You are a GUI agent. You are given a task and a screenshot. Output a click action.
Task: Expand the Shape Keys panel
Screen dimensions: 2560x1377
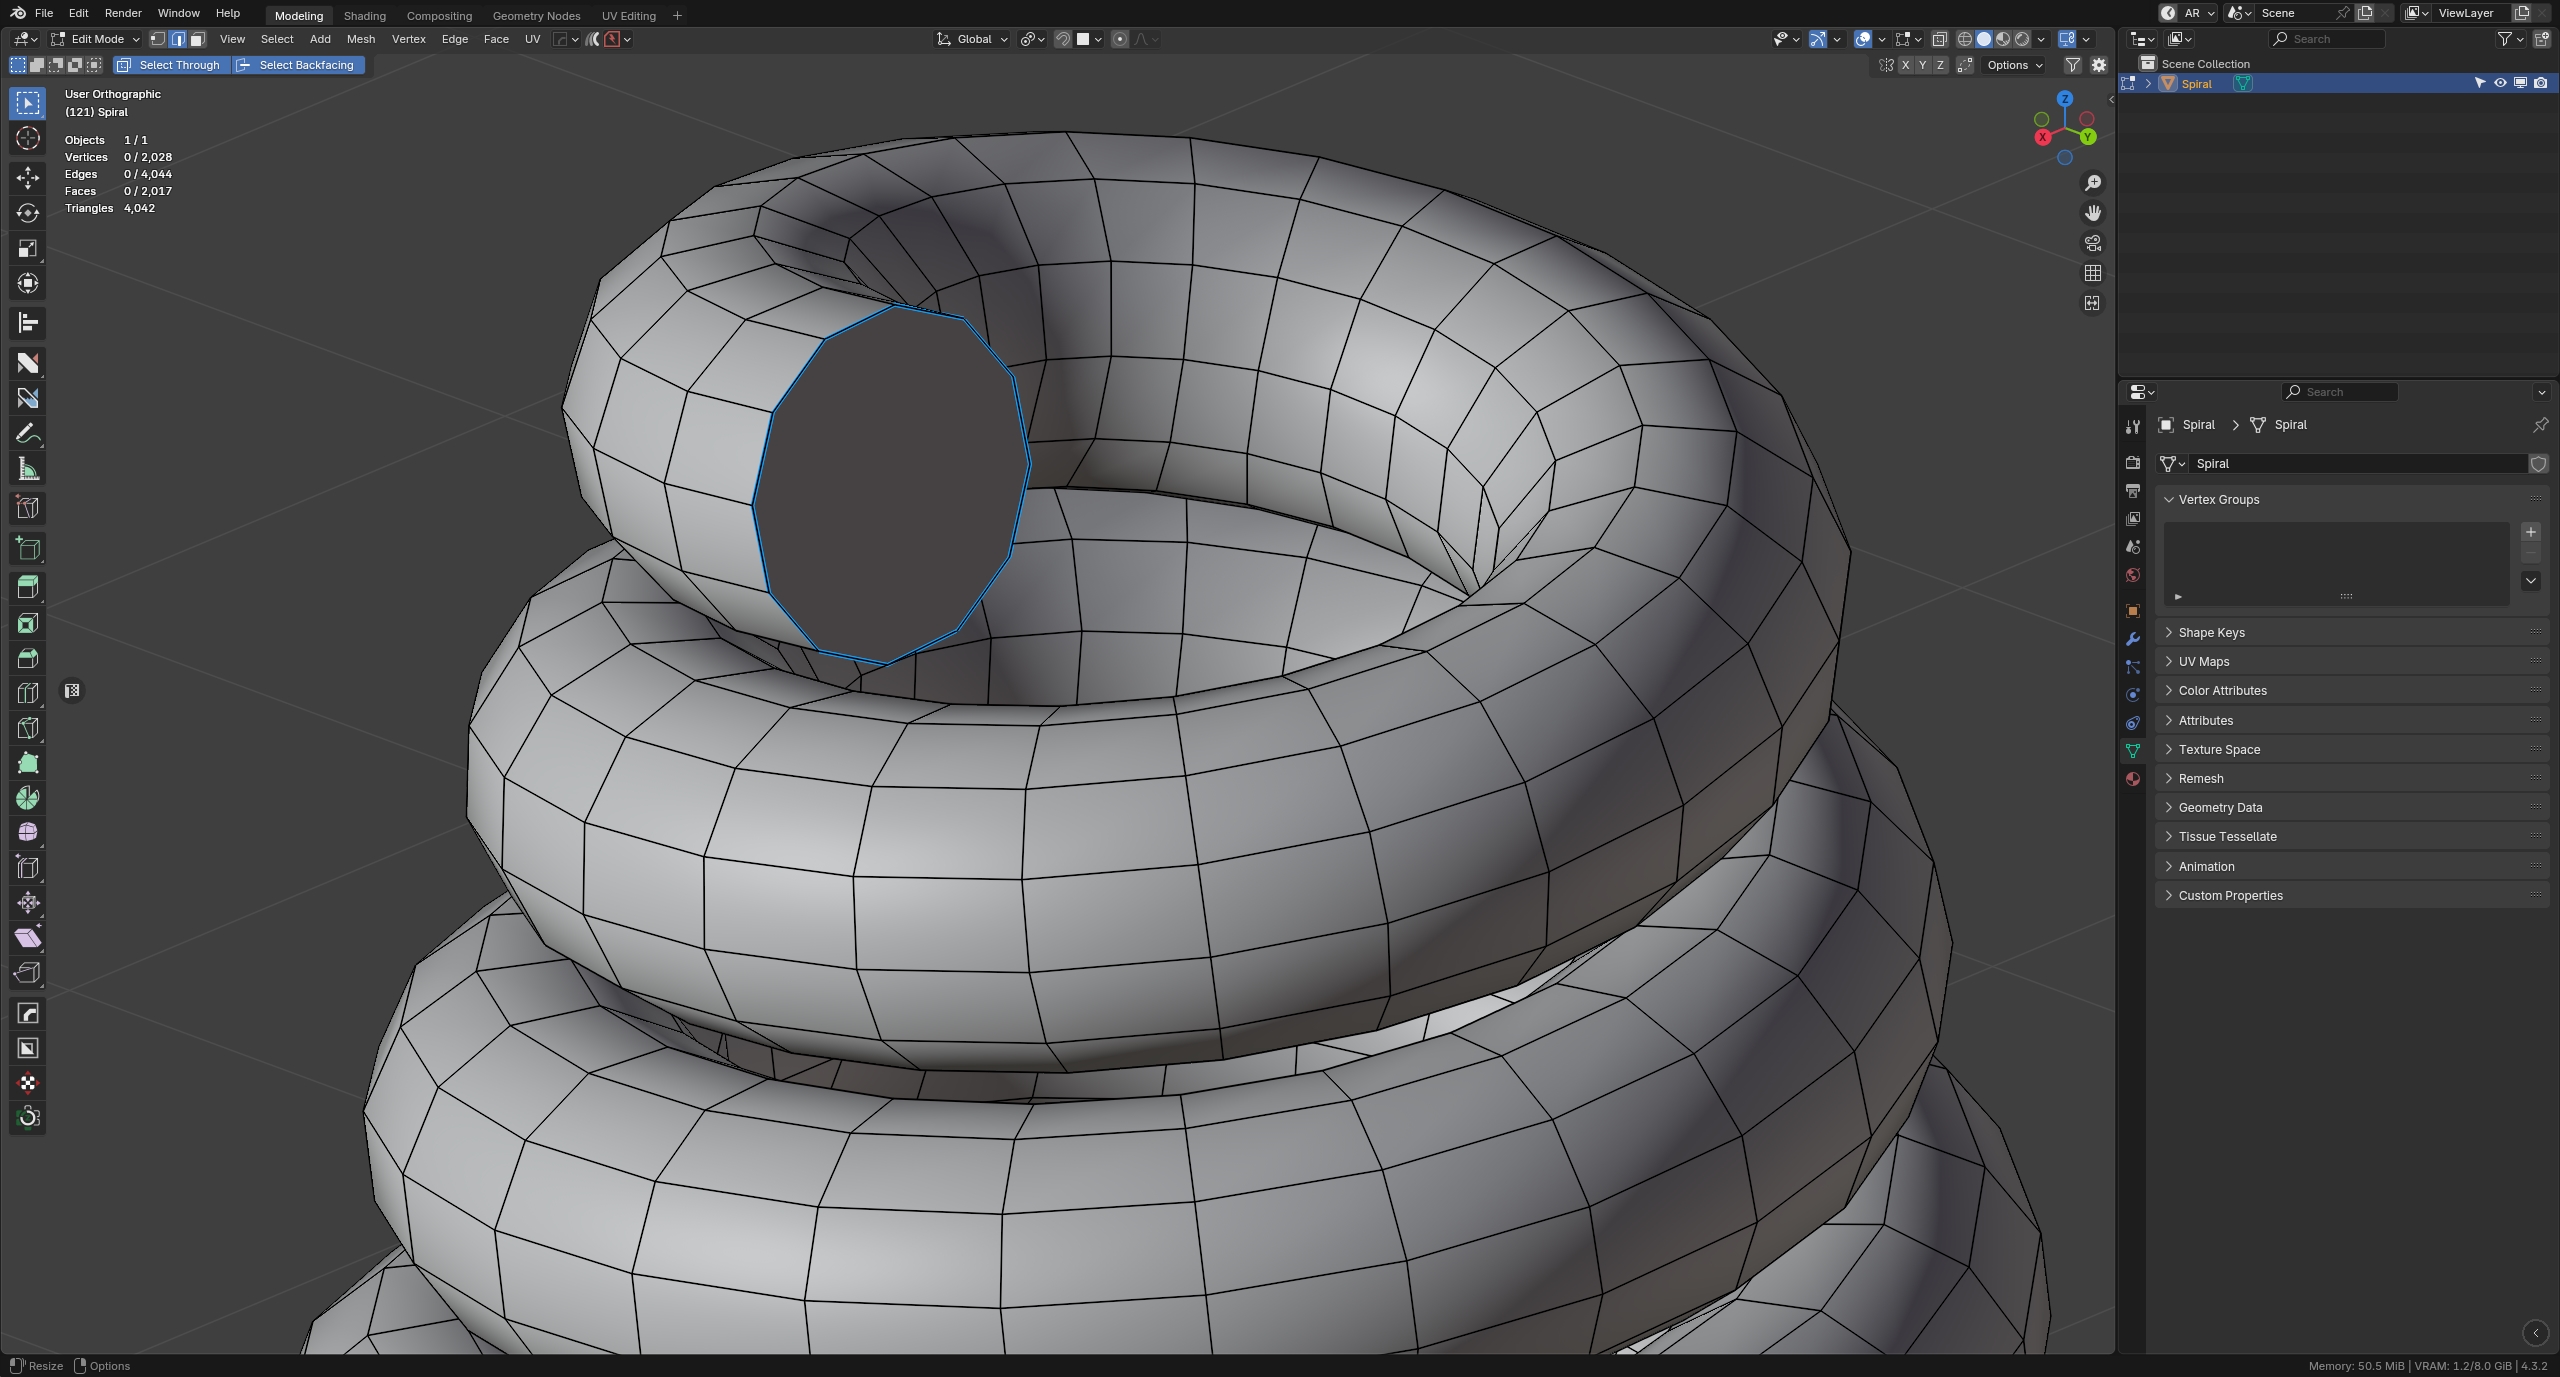click(x=2350, y=633)
